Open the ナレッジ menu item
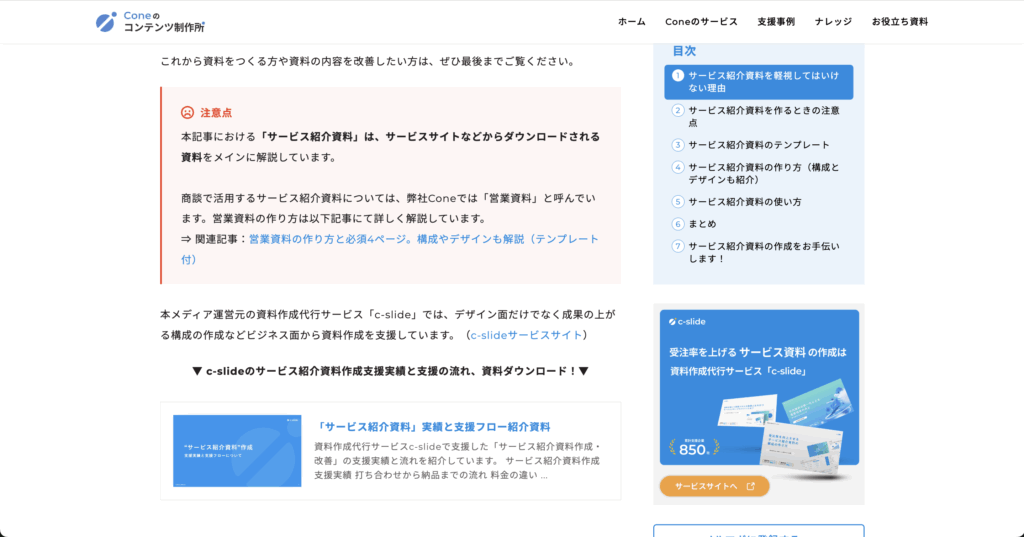The height and width of the screenshot is (537, 1024). [x=833, y=22]
